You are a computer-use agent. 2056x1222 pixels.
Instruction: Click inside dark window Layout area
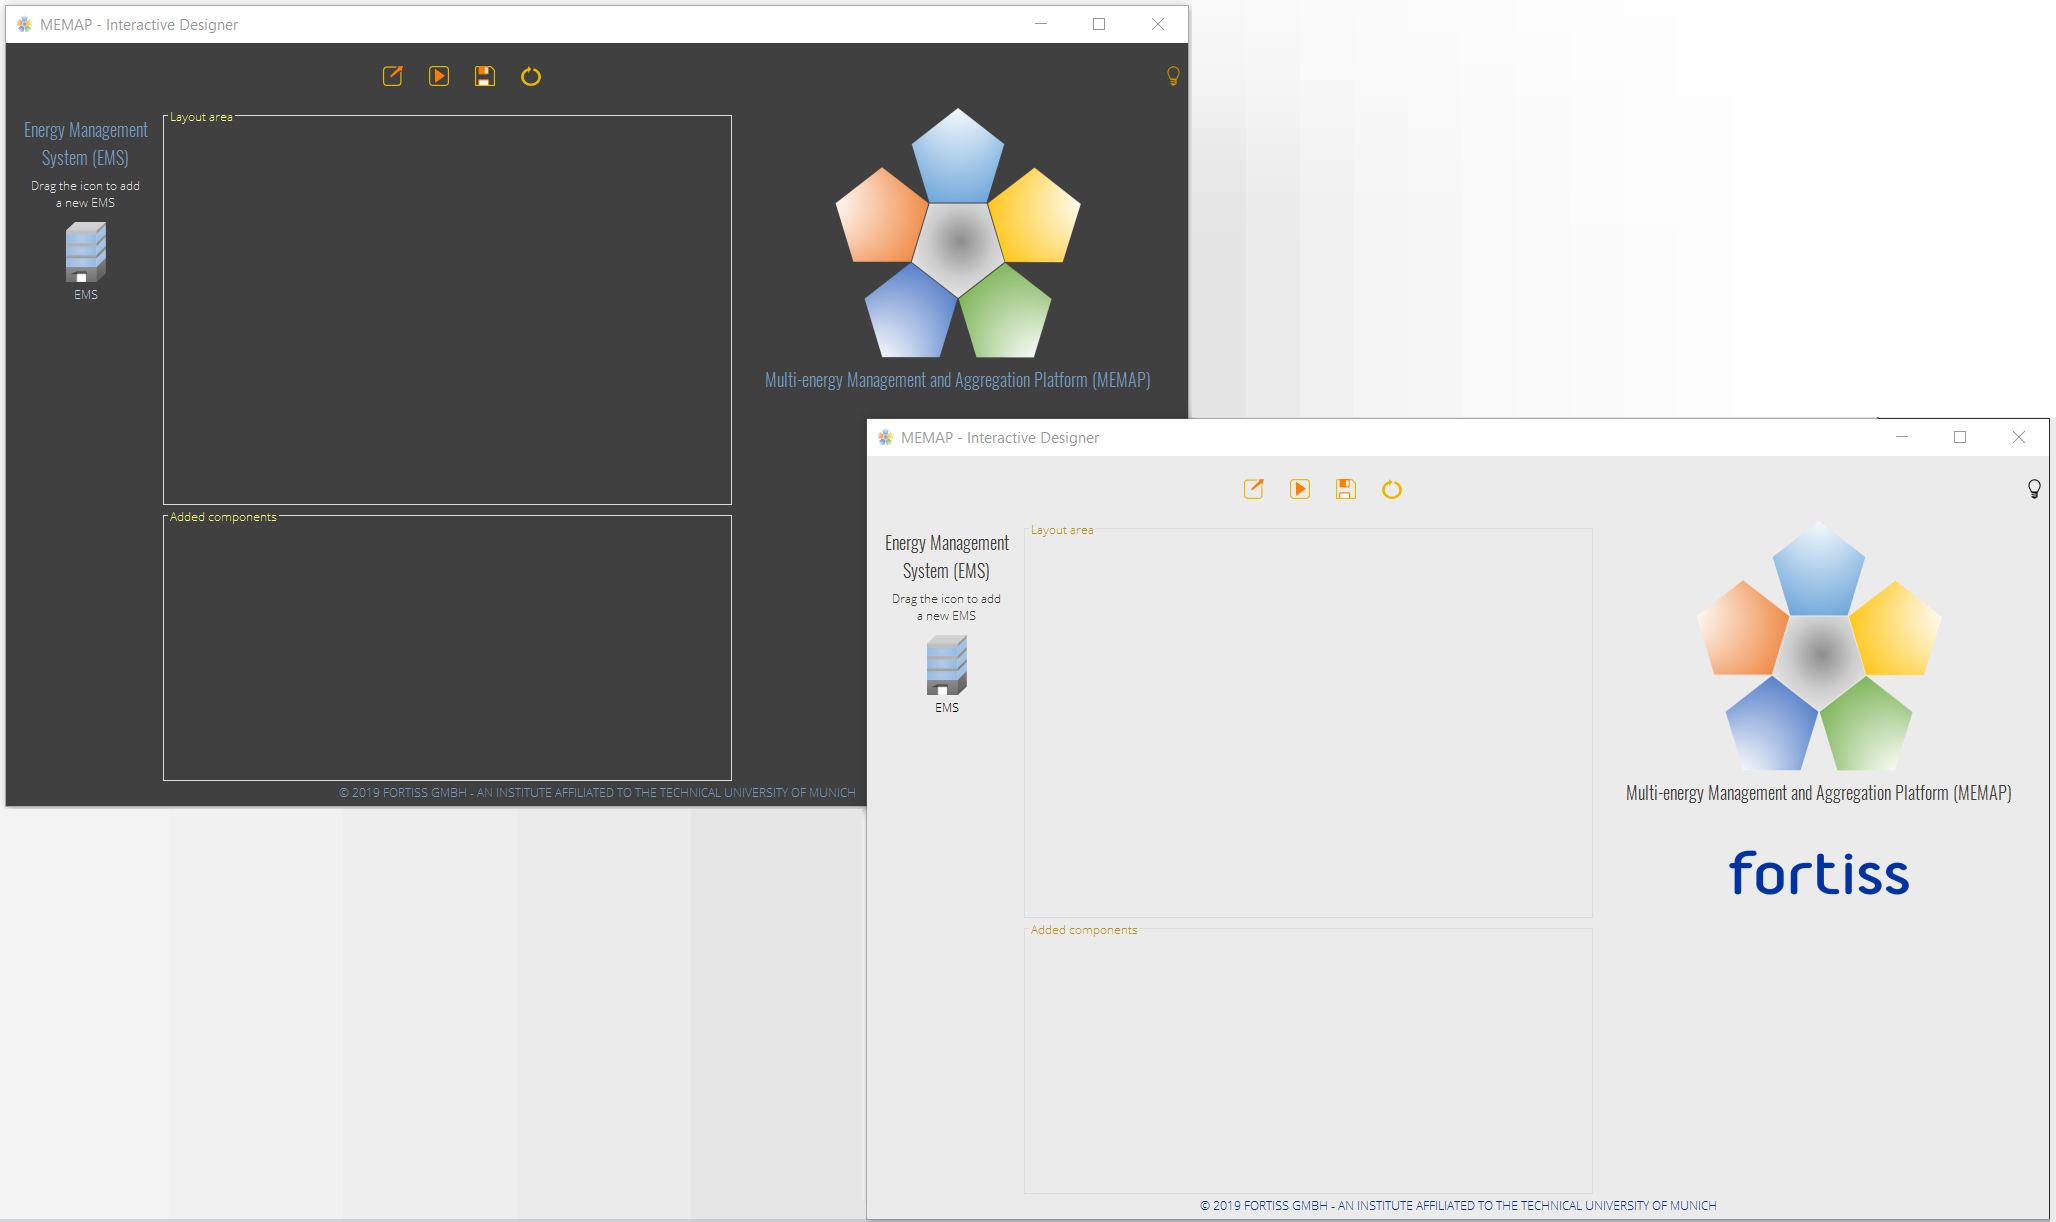pyautogui.click(x=447, y=310)
